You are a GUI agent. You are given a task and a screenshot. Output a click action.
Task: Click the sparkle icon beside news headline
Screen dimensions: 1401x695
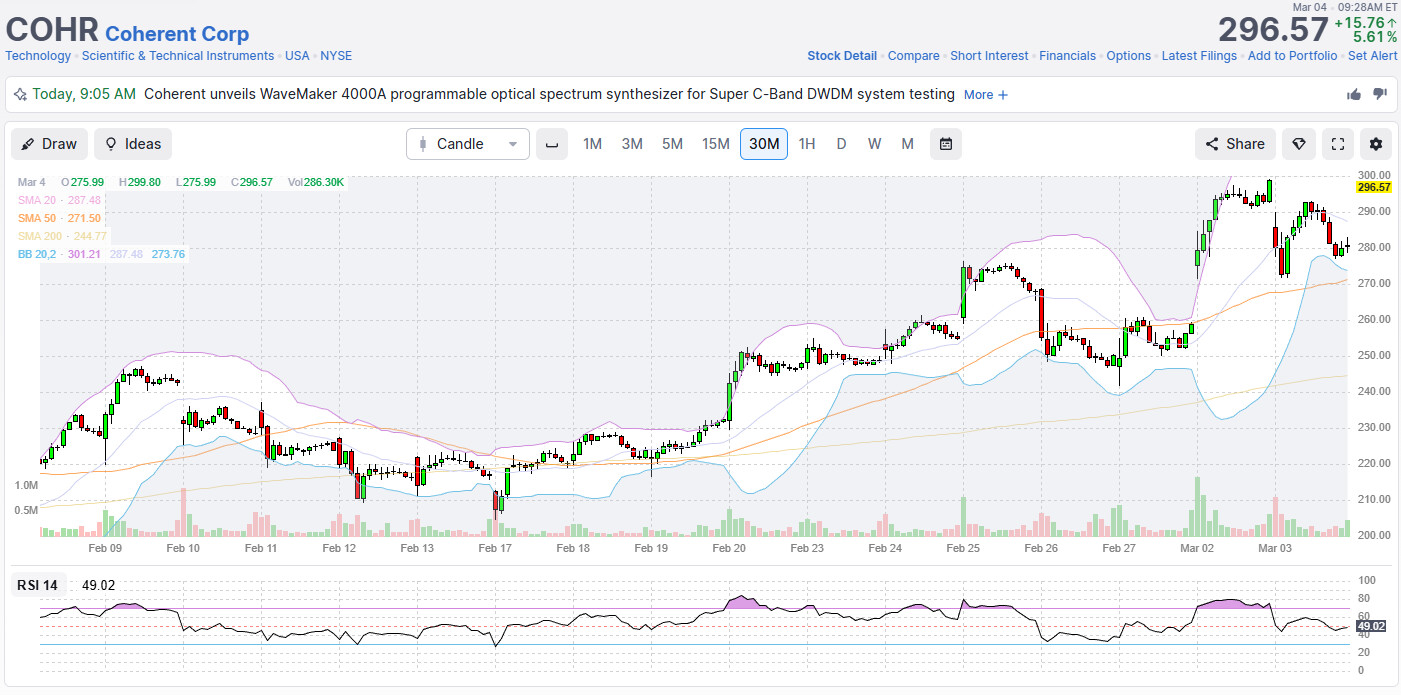(20, 95)
